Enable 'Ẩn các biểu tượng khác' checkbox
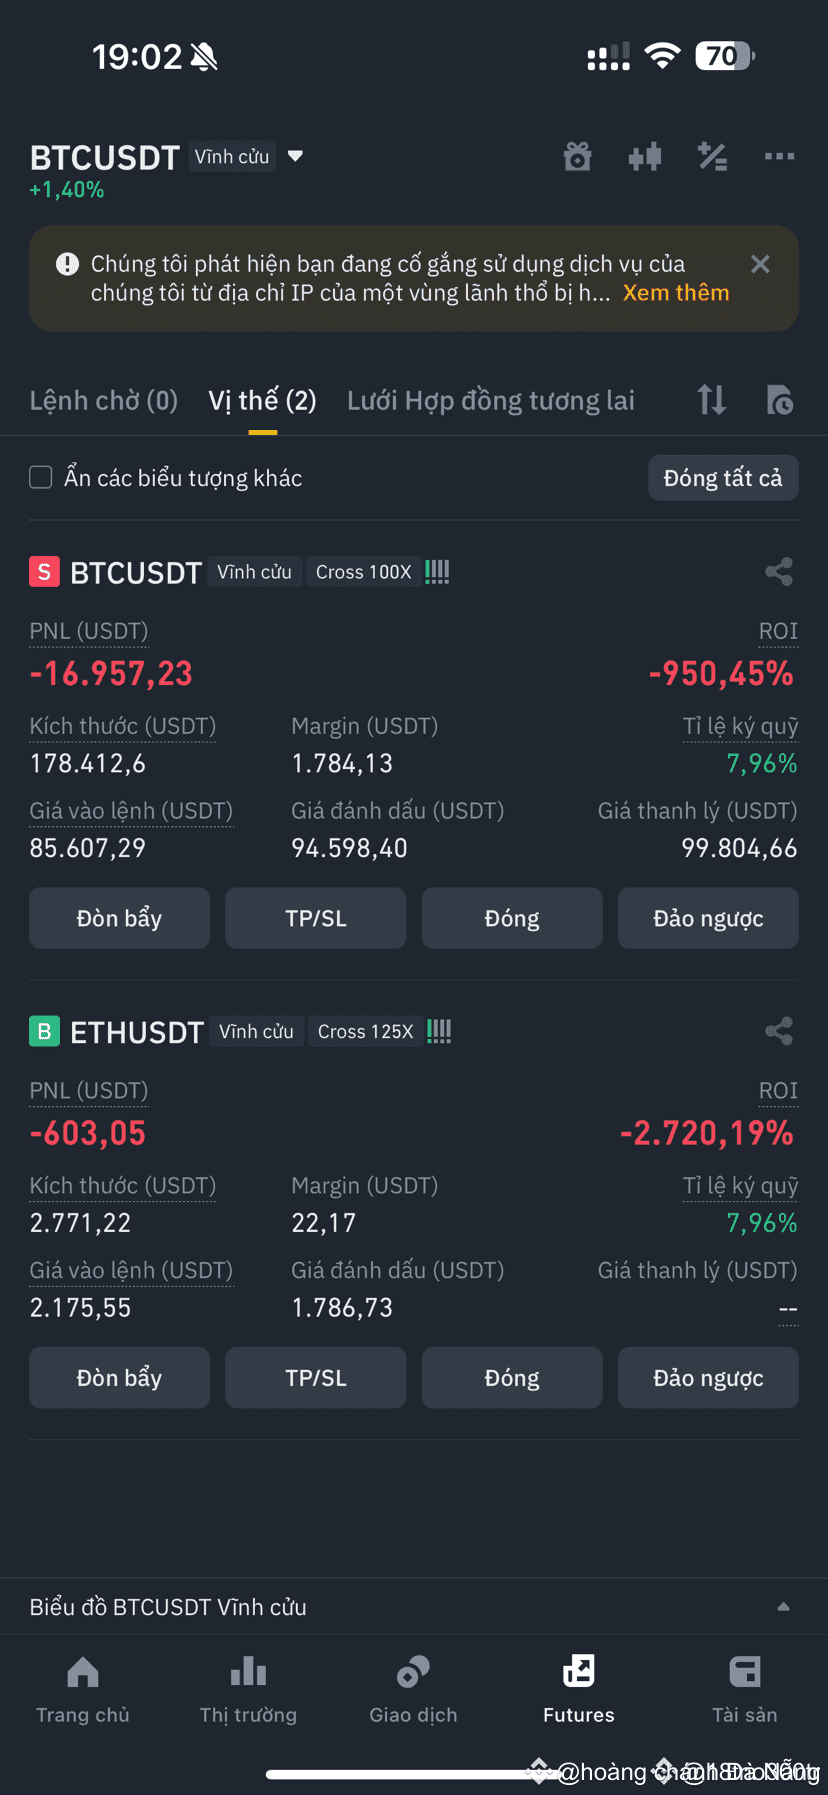Viewport: 828px width, 1795px height. pyautogui.click(x=40, y=477)
